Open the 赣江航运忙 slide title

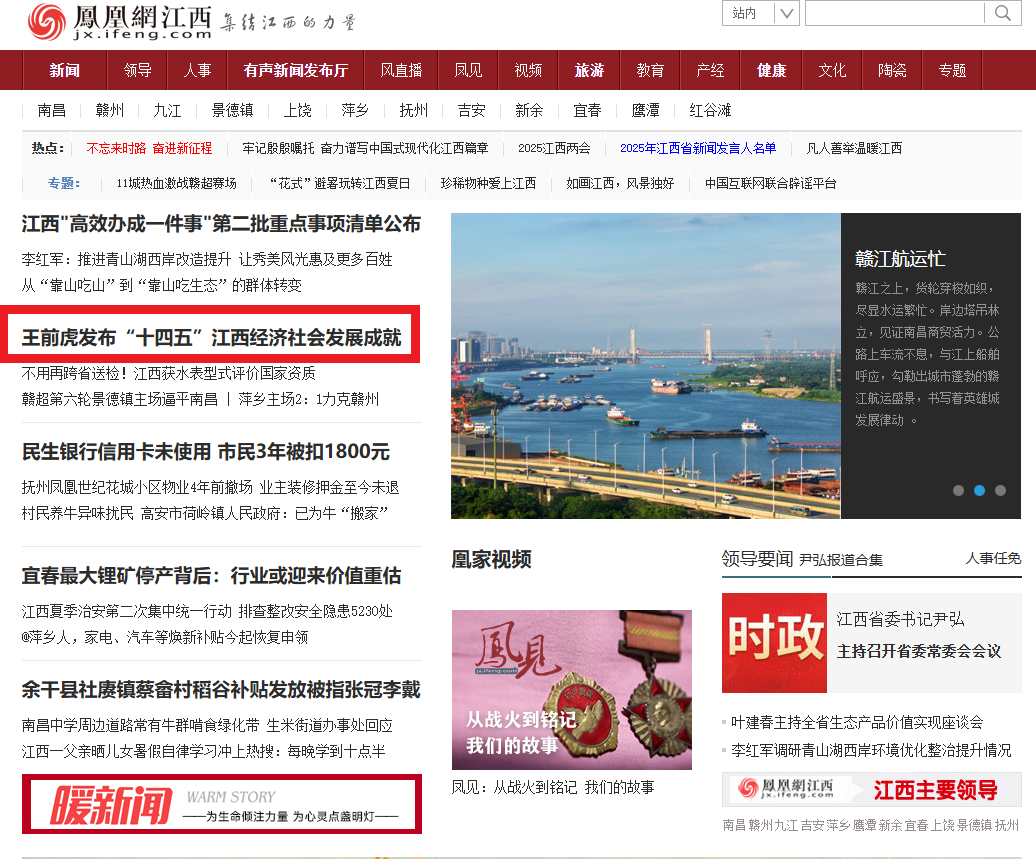(x=900, y=259)
